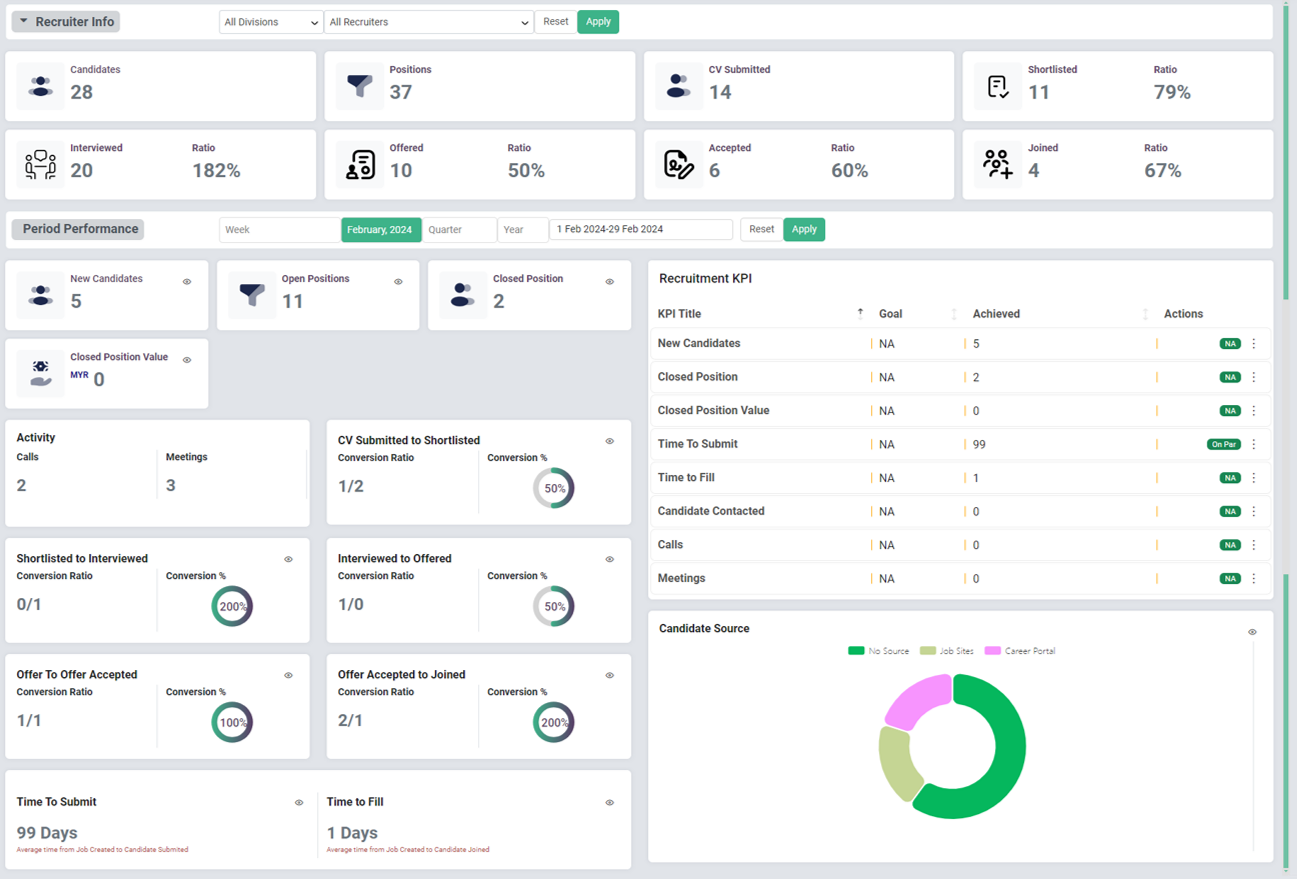Click the No Source legend swatch

tap(856, 651)
